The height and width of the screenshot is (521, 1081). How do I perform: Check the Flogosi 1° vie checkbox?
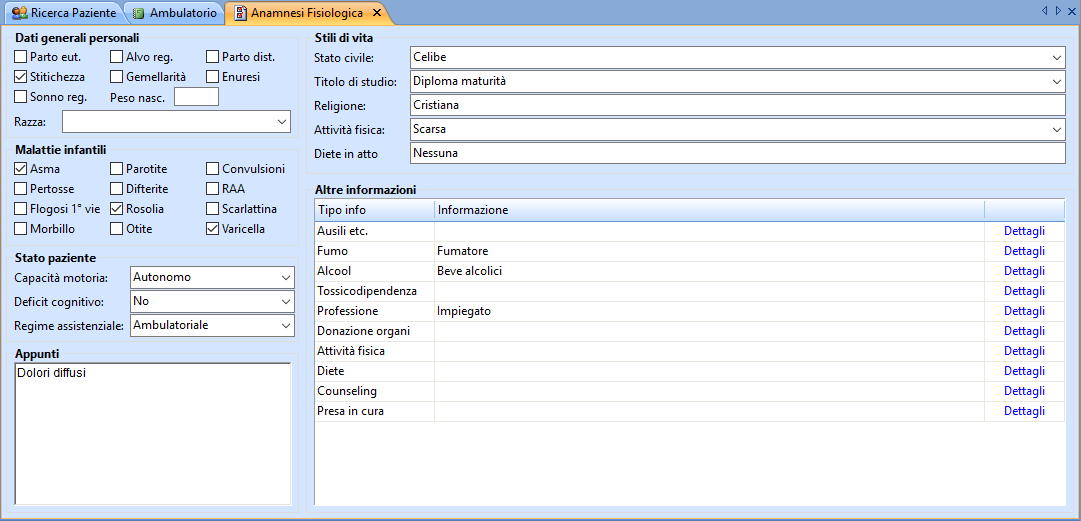click(21, 209)
